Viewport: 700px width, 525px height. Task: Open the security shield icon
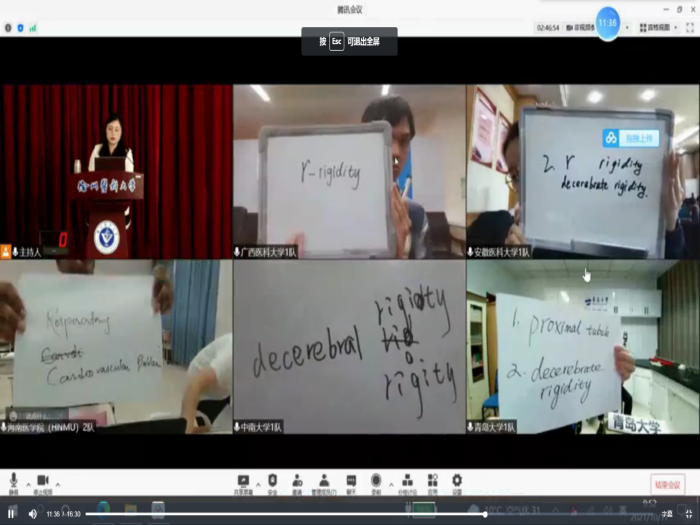271,481
